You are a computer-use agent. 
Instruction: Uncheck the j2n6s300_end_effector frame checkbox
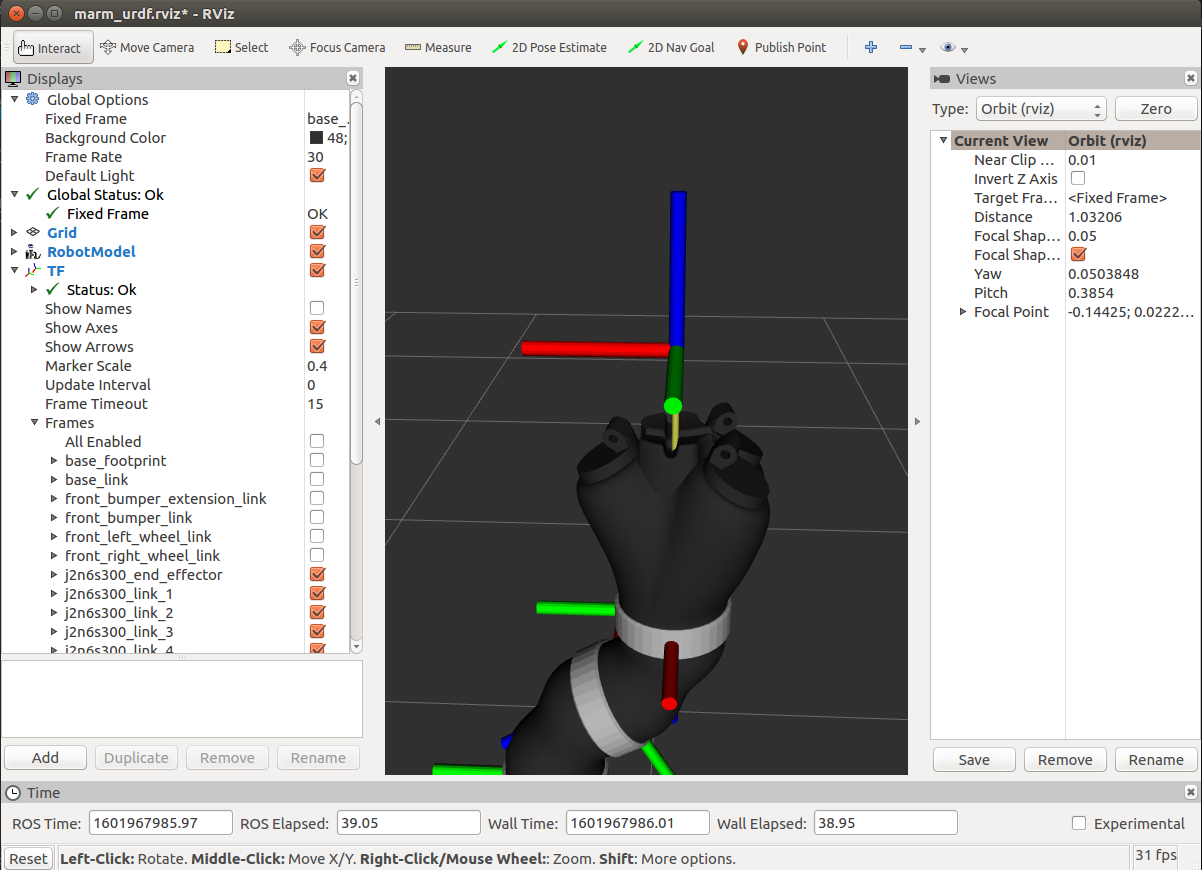(x=317, y=574)
